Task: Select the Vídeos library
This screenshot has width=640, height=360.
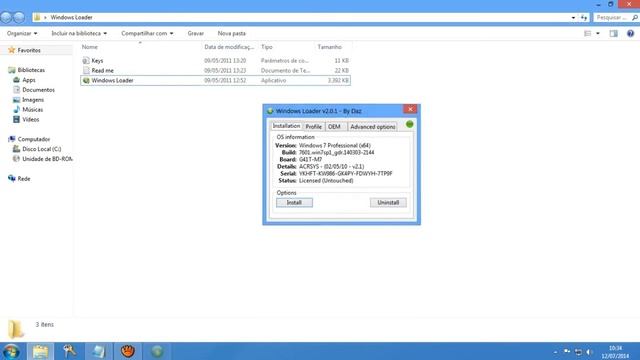Action: (x=31, y=120)
